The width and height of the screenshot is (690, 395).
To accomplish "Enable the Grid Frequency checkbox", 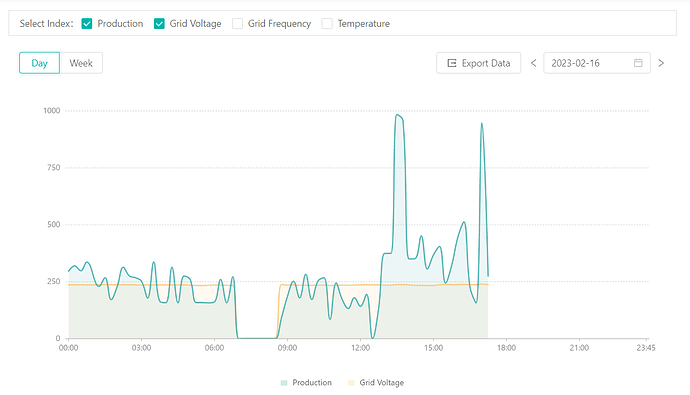I will click(x=237, y=24).
